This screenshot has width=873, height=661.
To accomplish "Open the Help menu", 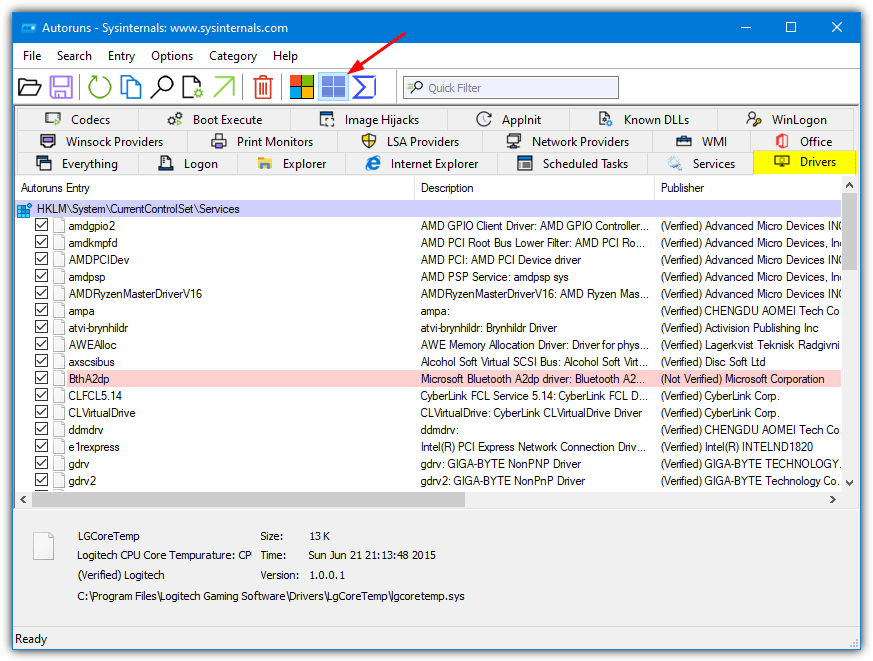I will [x=285, y=56].
